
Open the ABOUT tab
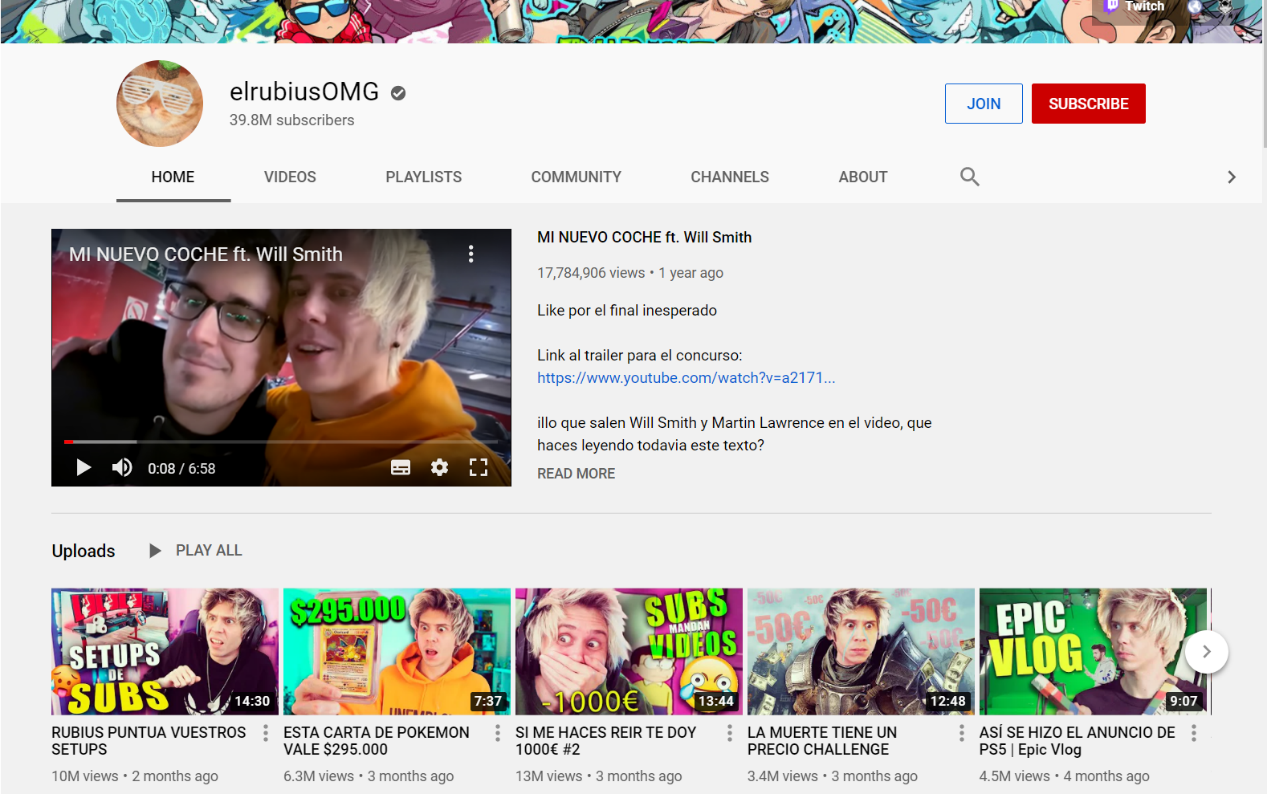pos(863,177)
